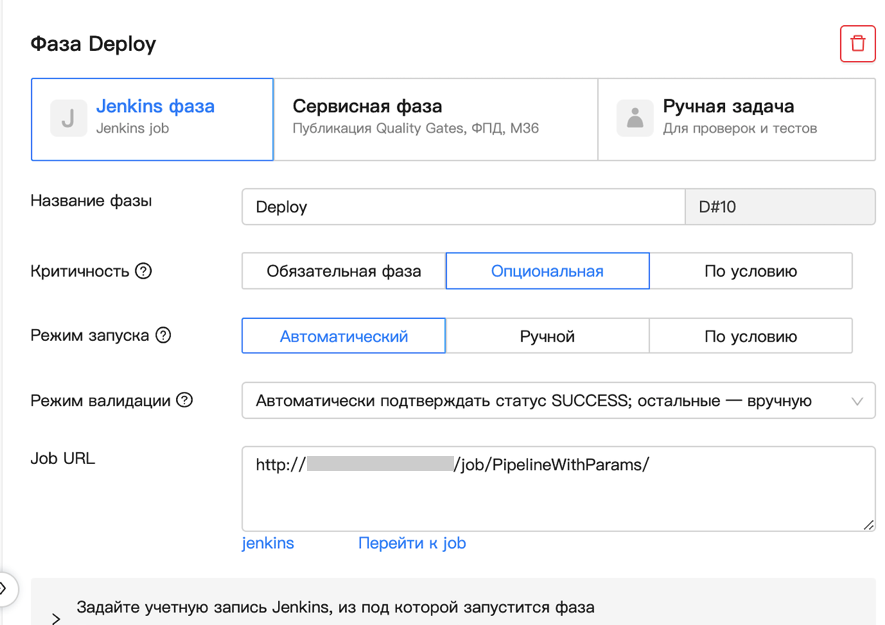This screenshot has height=625, width=885.
Task: Open the Режим валидации dropdown
Action: pyautogui.click(x=558, y=401)
